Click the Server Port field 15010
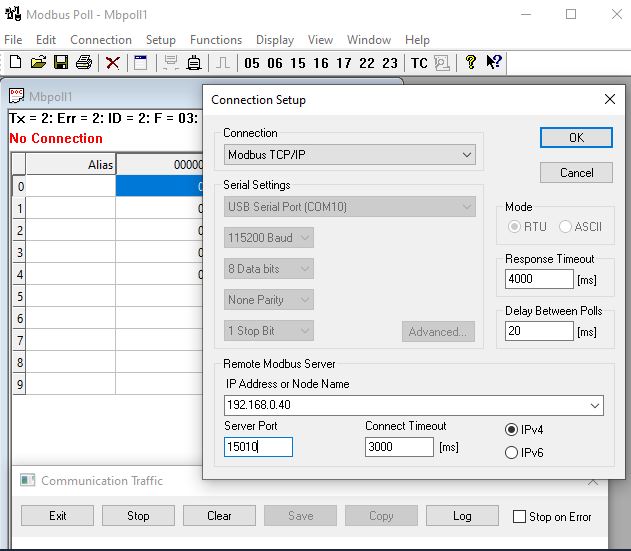Viewport: 631px width, 551px height. [x=258, y=447]
